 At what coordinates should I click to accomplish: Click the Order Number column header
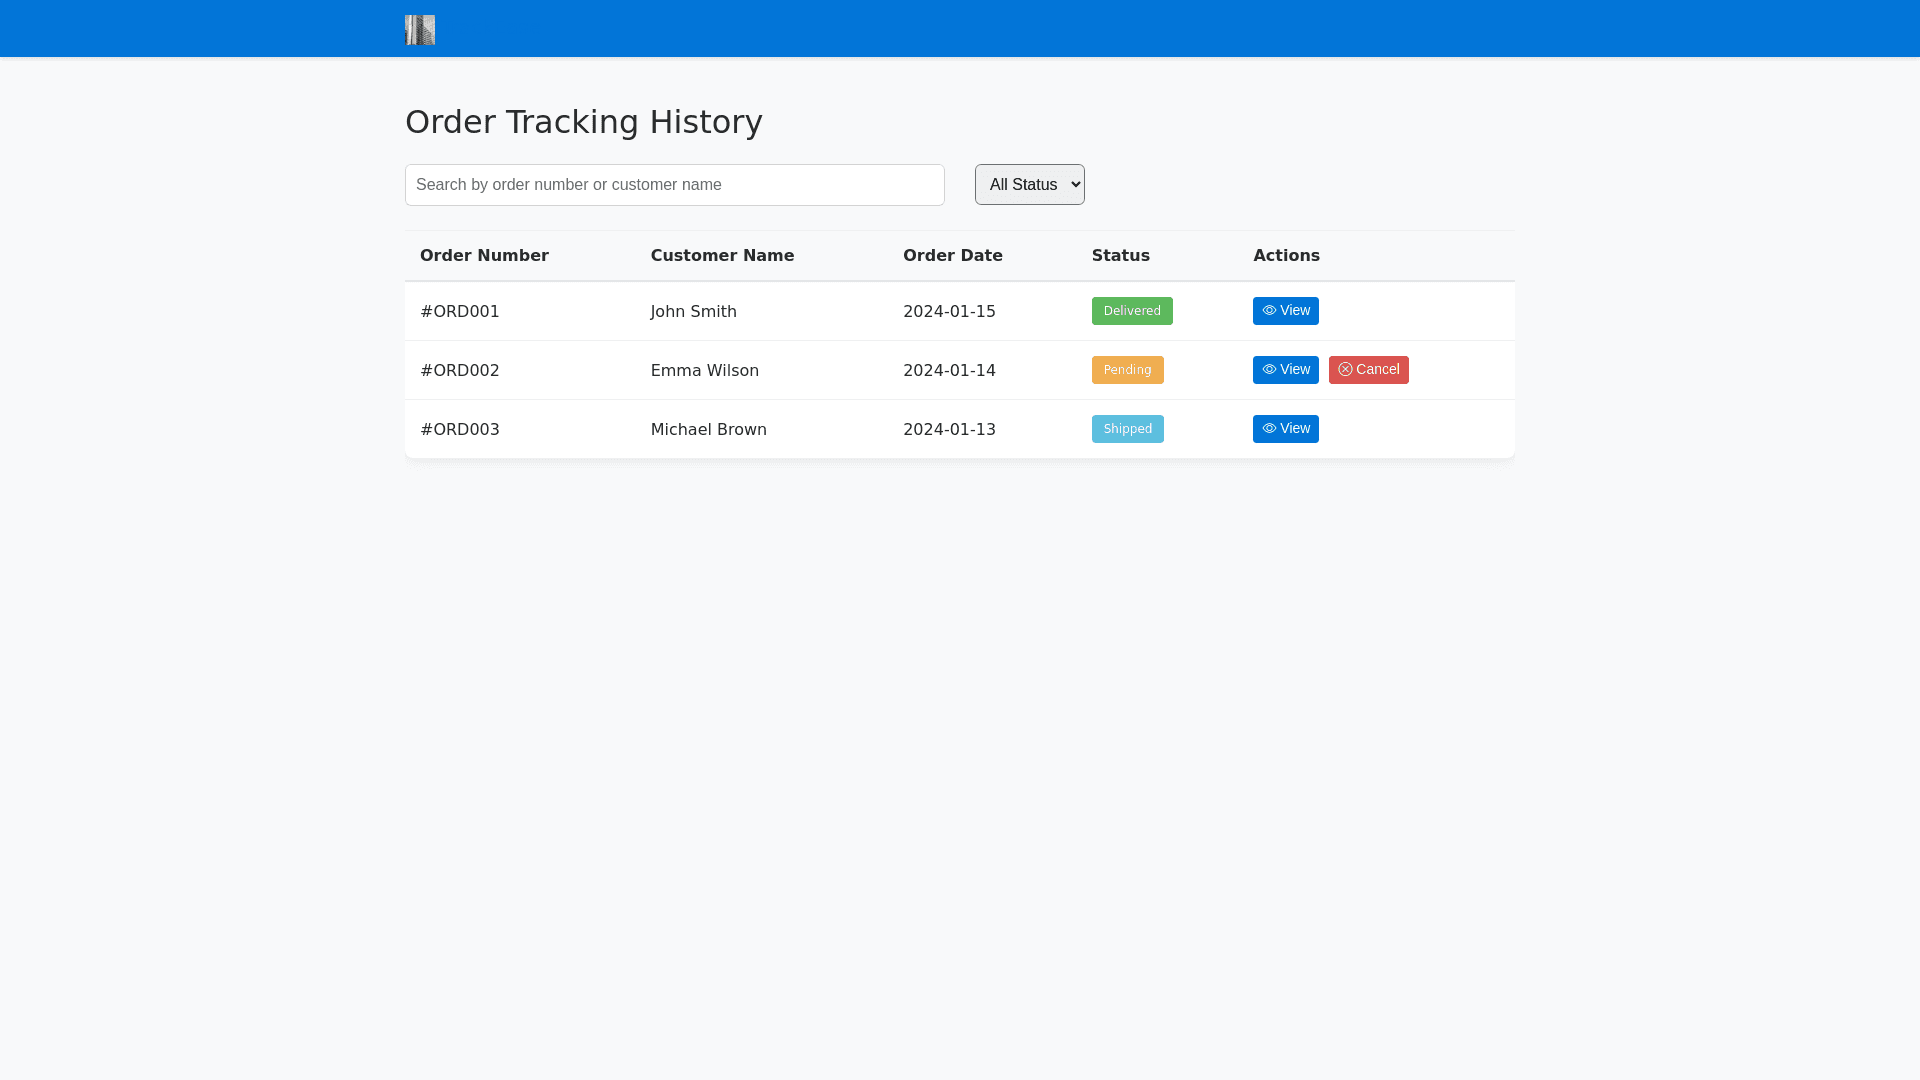point(484,256)
